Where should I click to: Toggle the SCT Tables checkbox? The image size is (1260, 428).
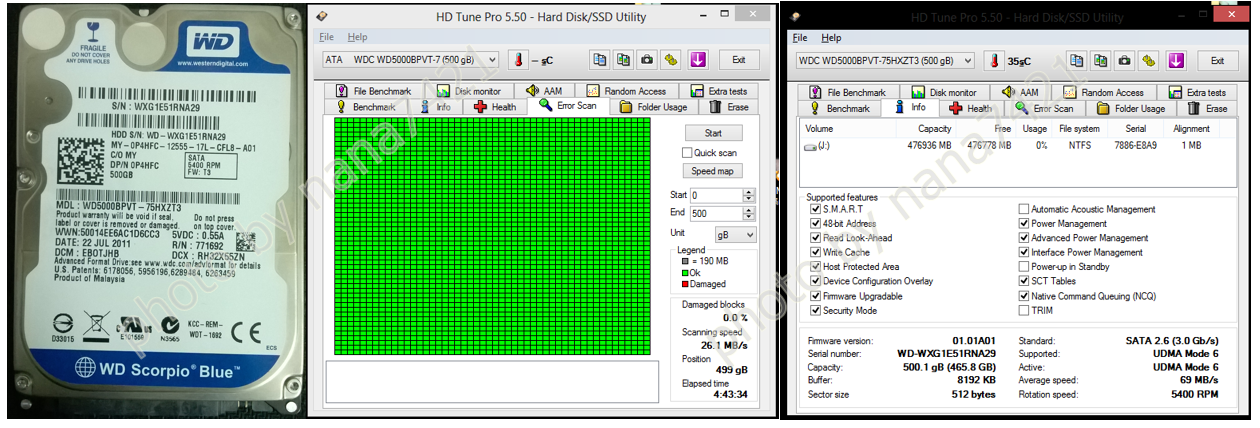(1024, 282)
